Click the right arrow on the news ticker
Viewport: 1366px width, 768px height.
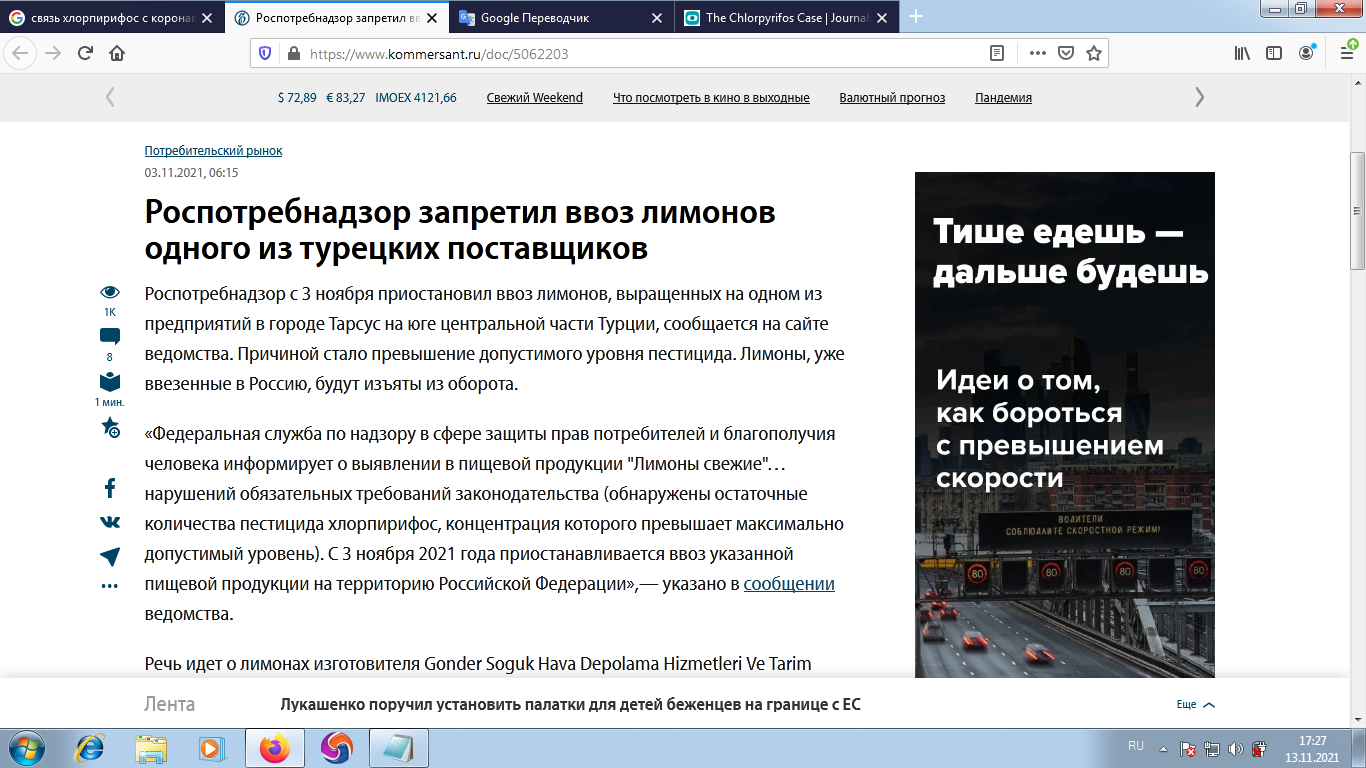coord(1199,97)
